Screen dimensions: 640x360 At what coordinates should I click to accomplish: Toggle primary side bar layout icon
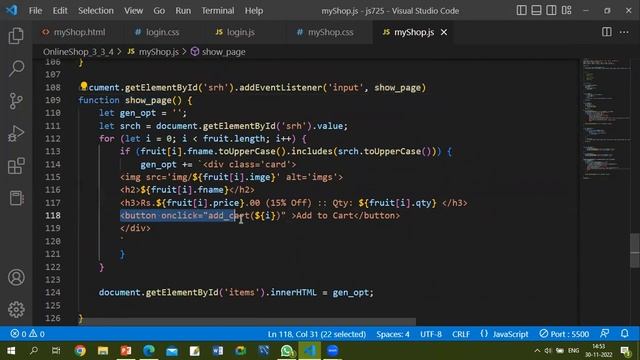[521, 10]
